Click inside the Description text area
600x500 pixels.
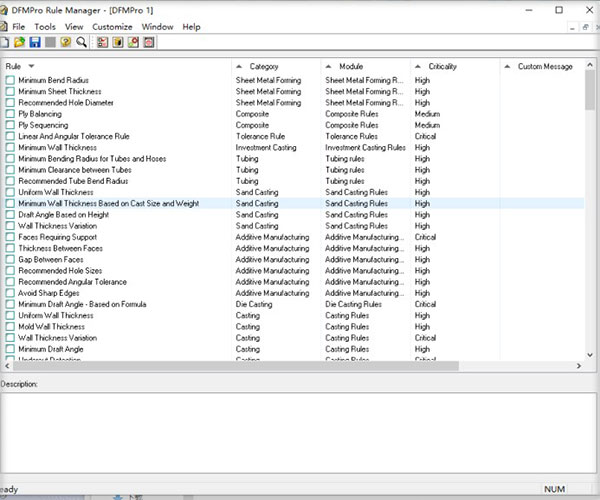pos(298,433)
